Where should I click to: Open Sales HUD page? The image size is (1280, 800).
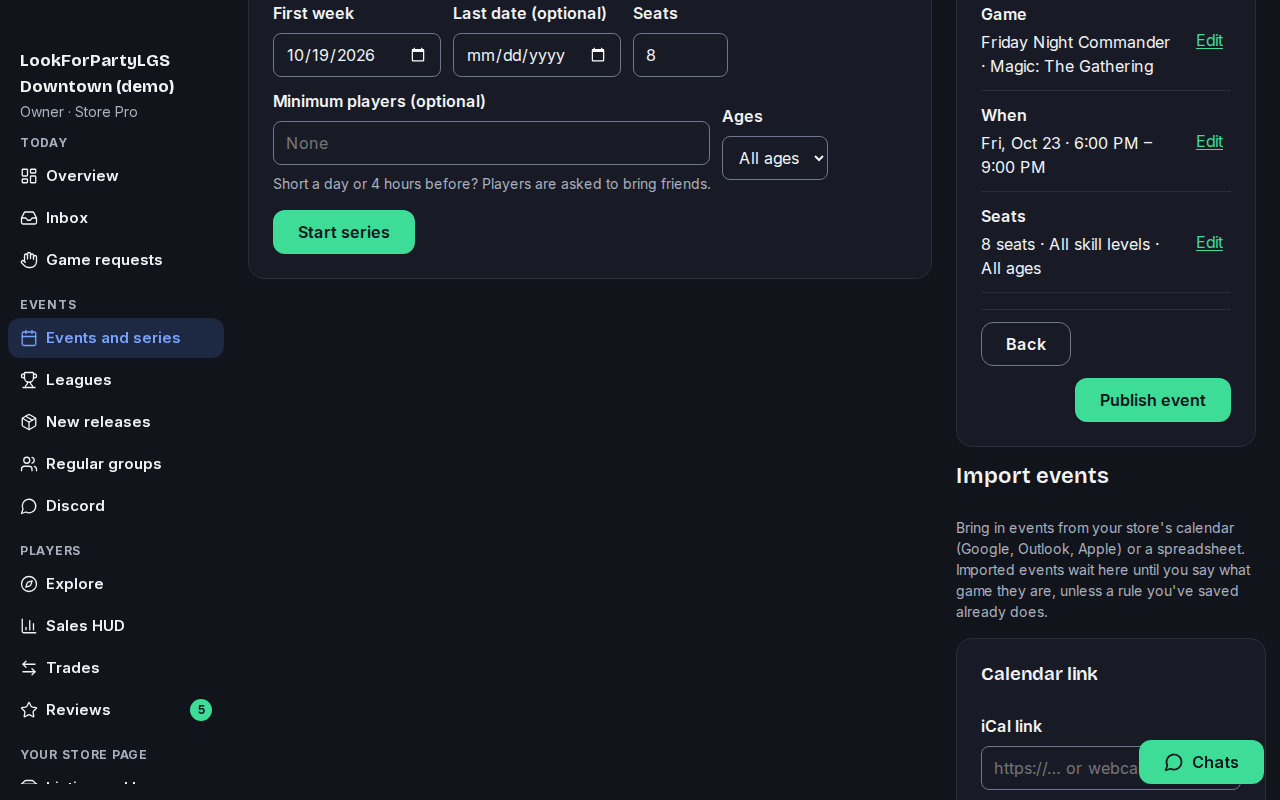click(x=116, y=626)
